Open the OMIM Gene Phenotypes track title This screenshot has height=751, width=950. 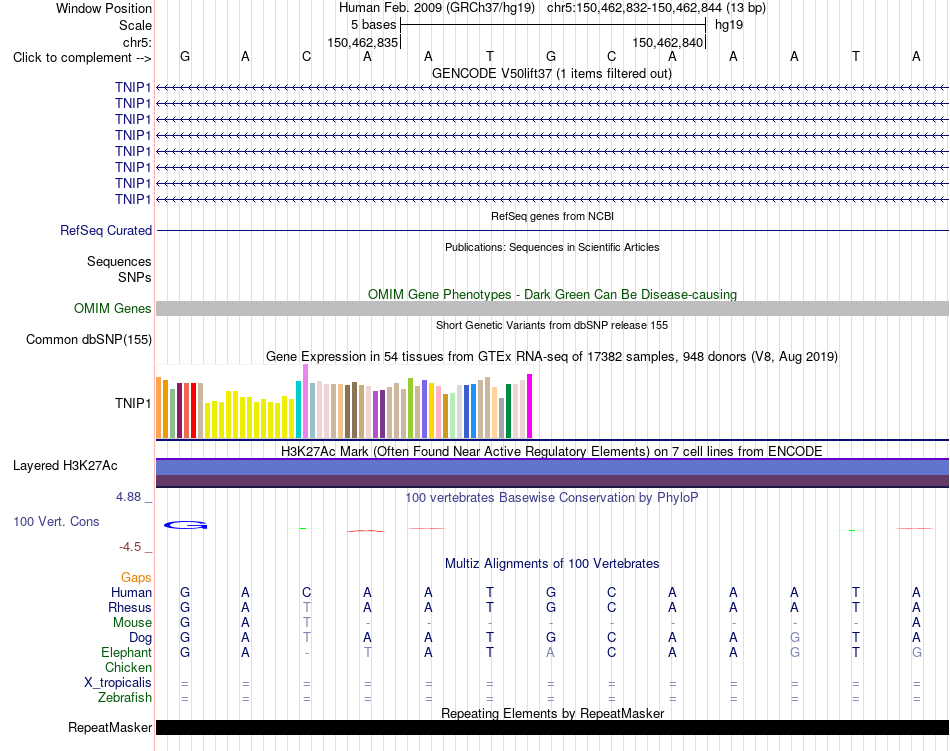click(x=552, y=294)
